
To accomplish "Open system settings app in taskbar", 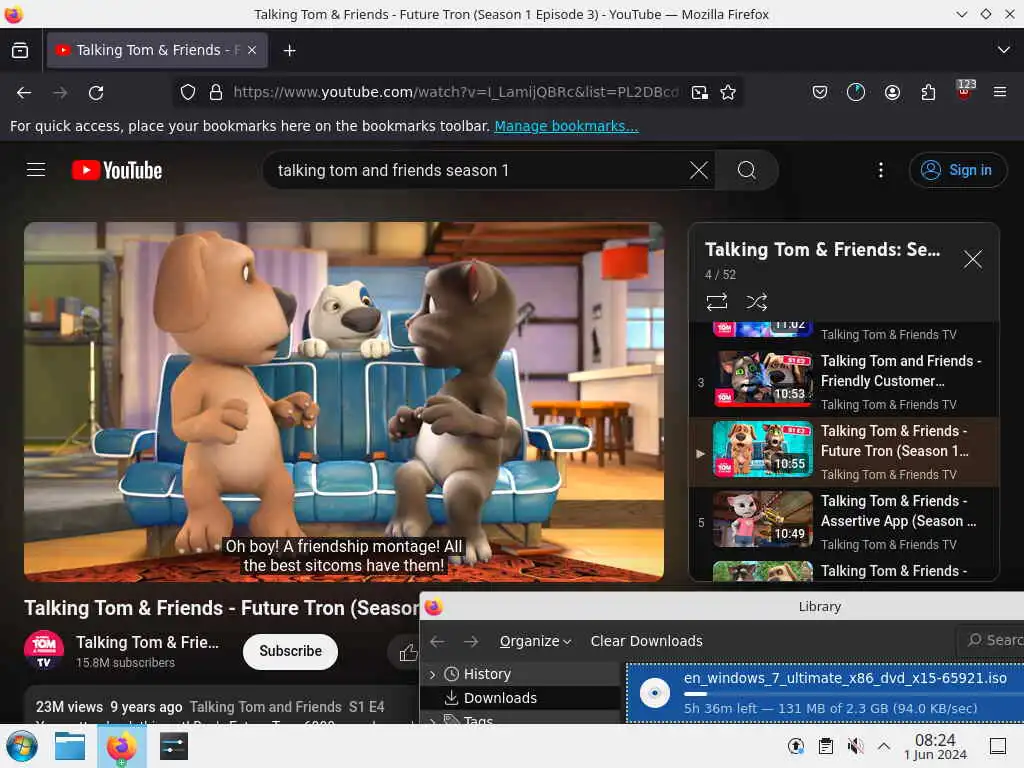I will (x=173, y=746).
